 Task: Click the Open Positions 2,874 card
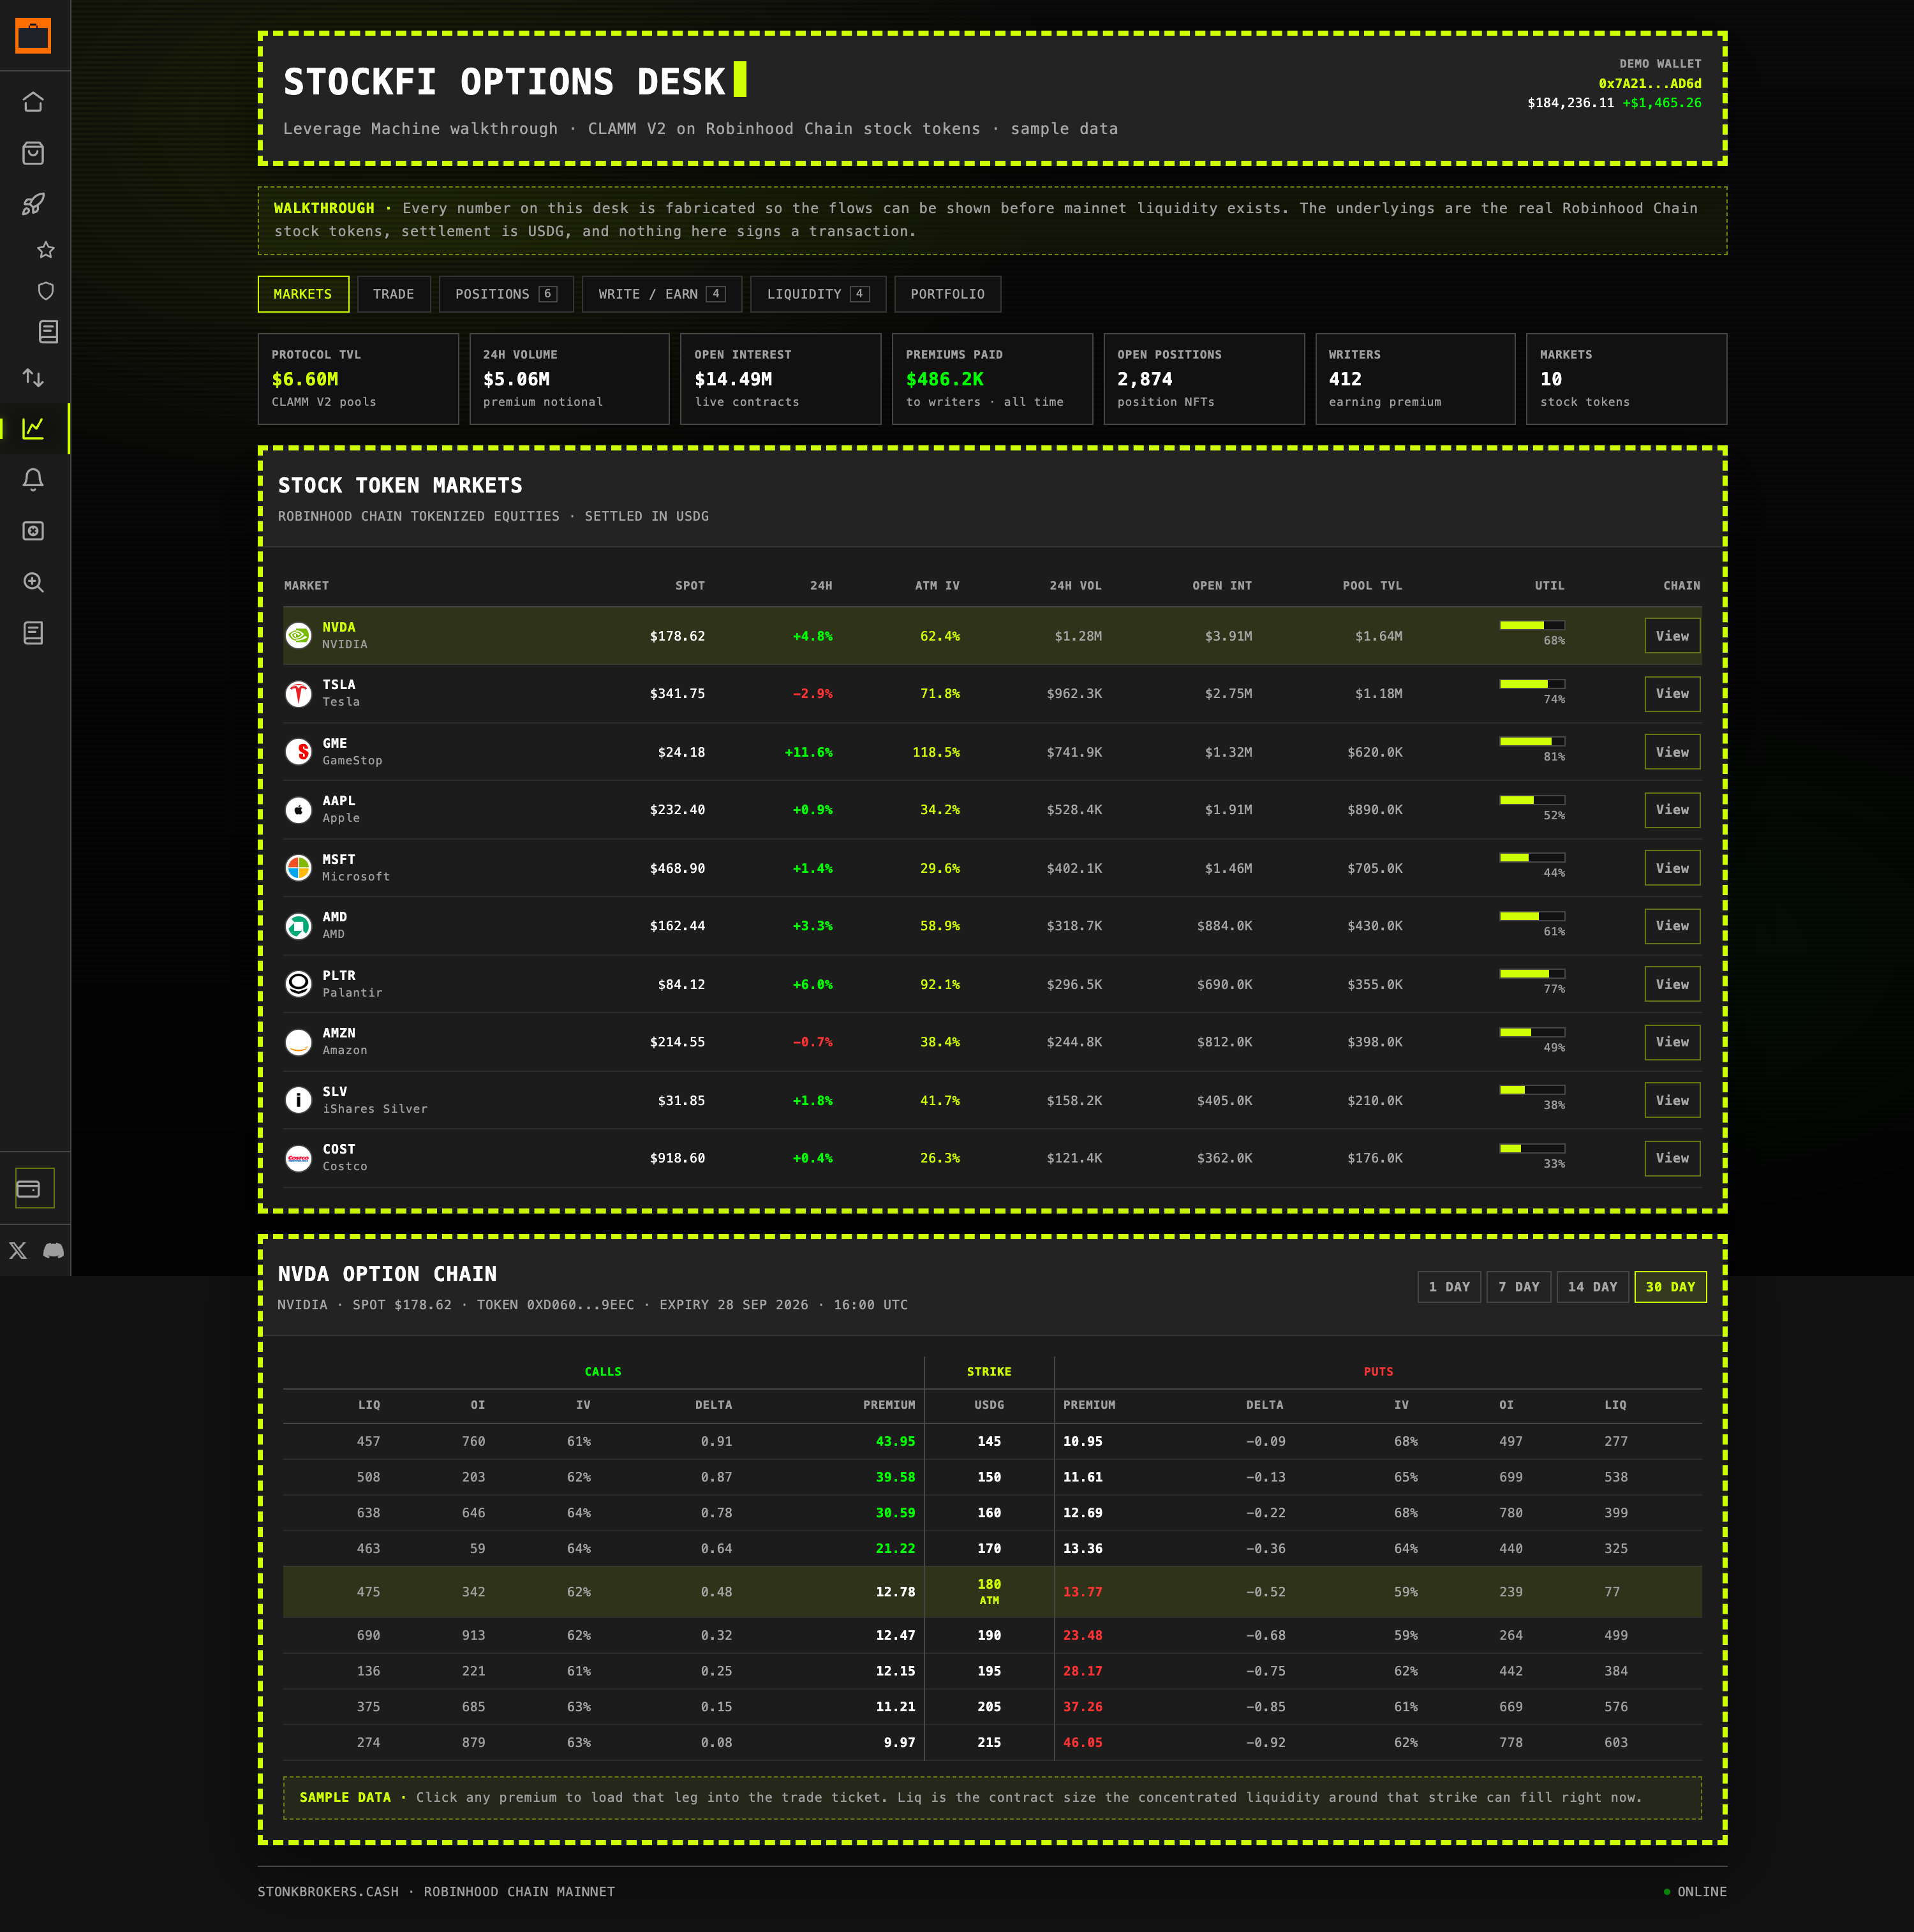coord(1204,379)
